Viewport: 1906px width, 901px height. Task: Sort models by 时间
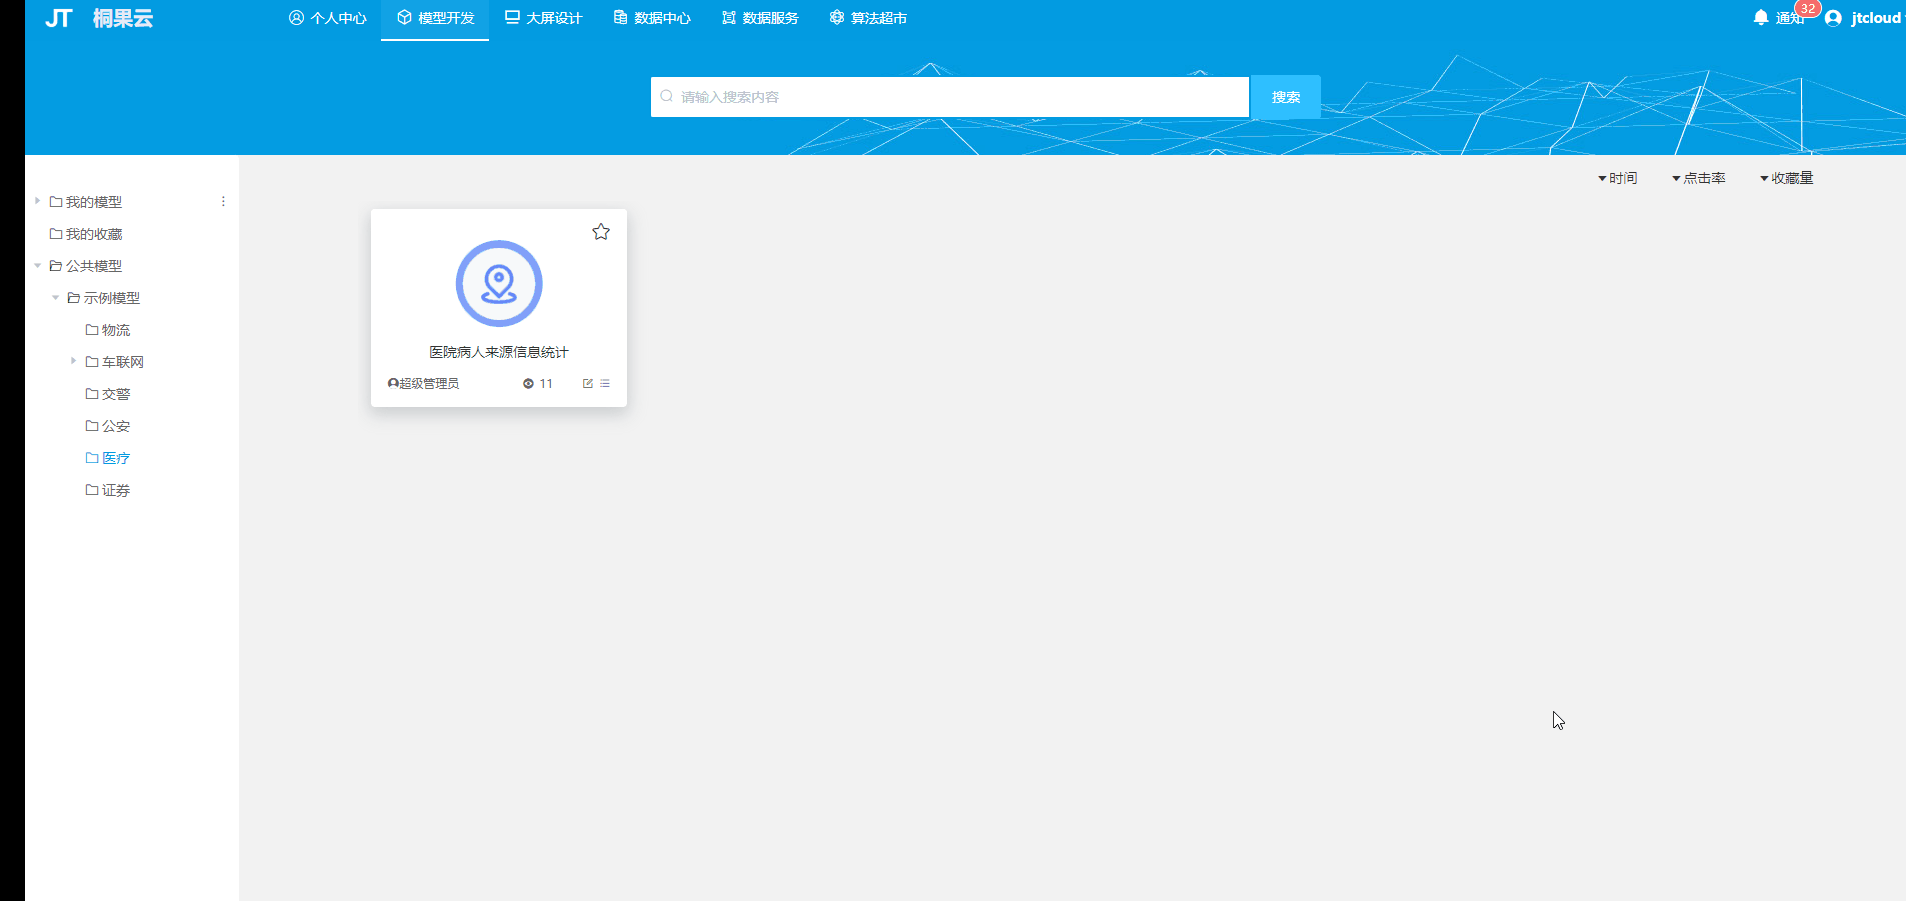point(1618,178)
